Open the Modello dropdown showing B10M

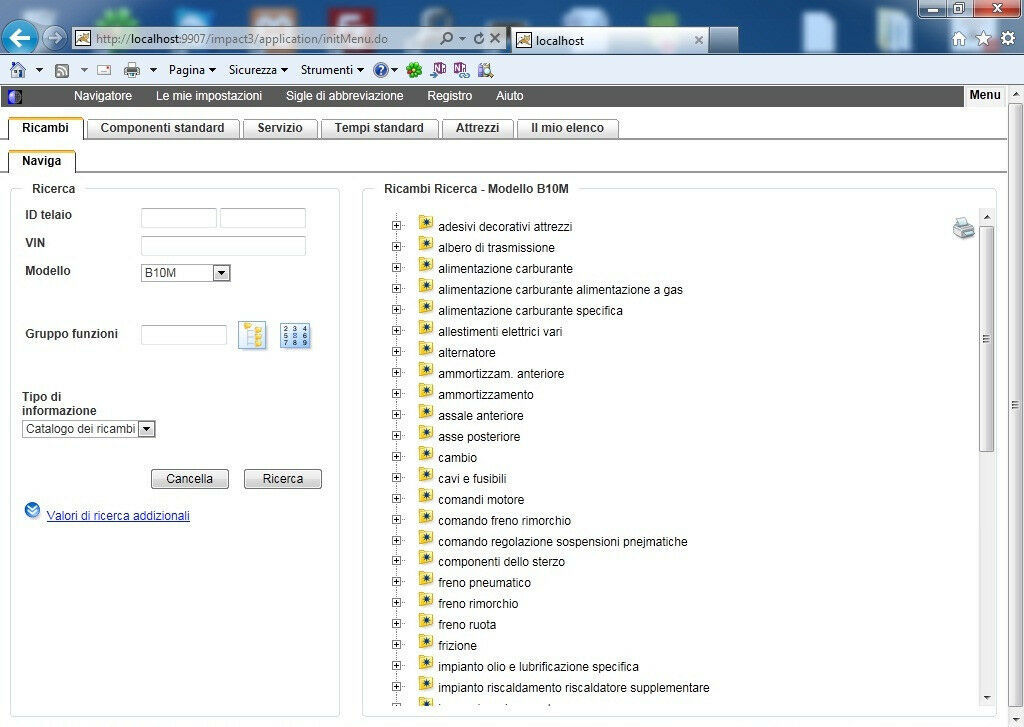tap(221, 273)
